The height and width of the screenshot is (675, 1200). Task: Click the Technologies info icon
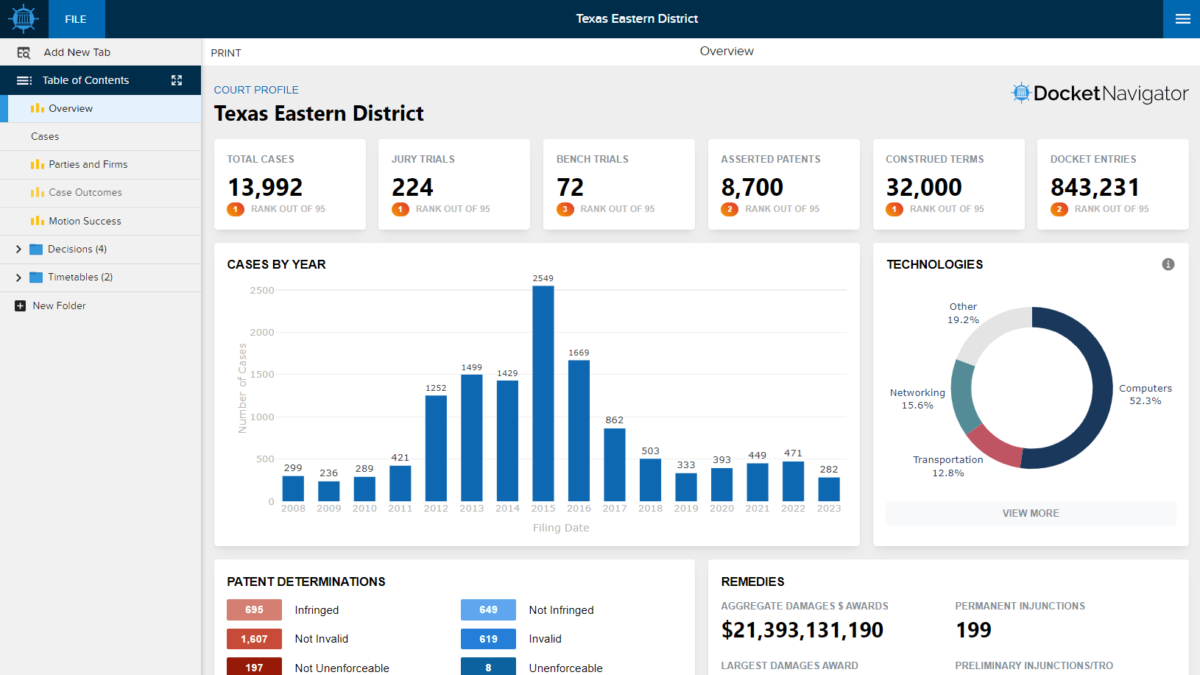point(1167,265)
